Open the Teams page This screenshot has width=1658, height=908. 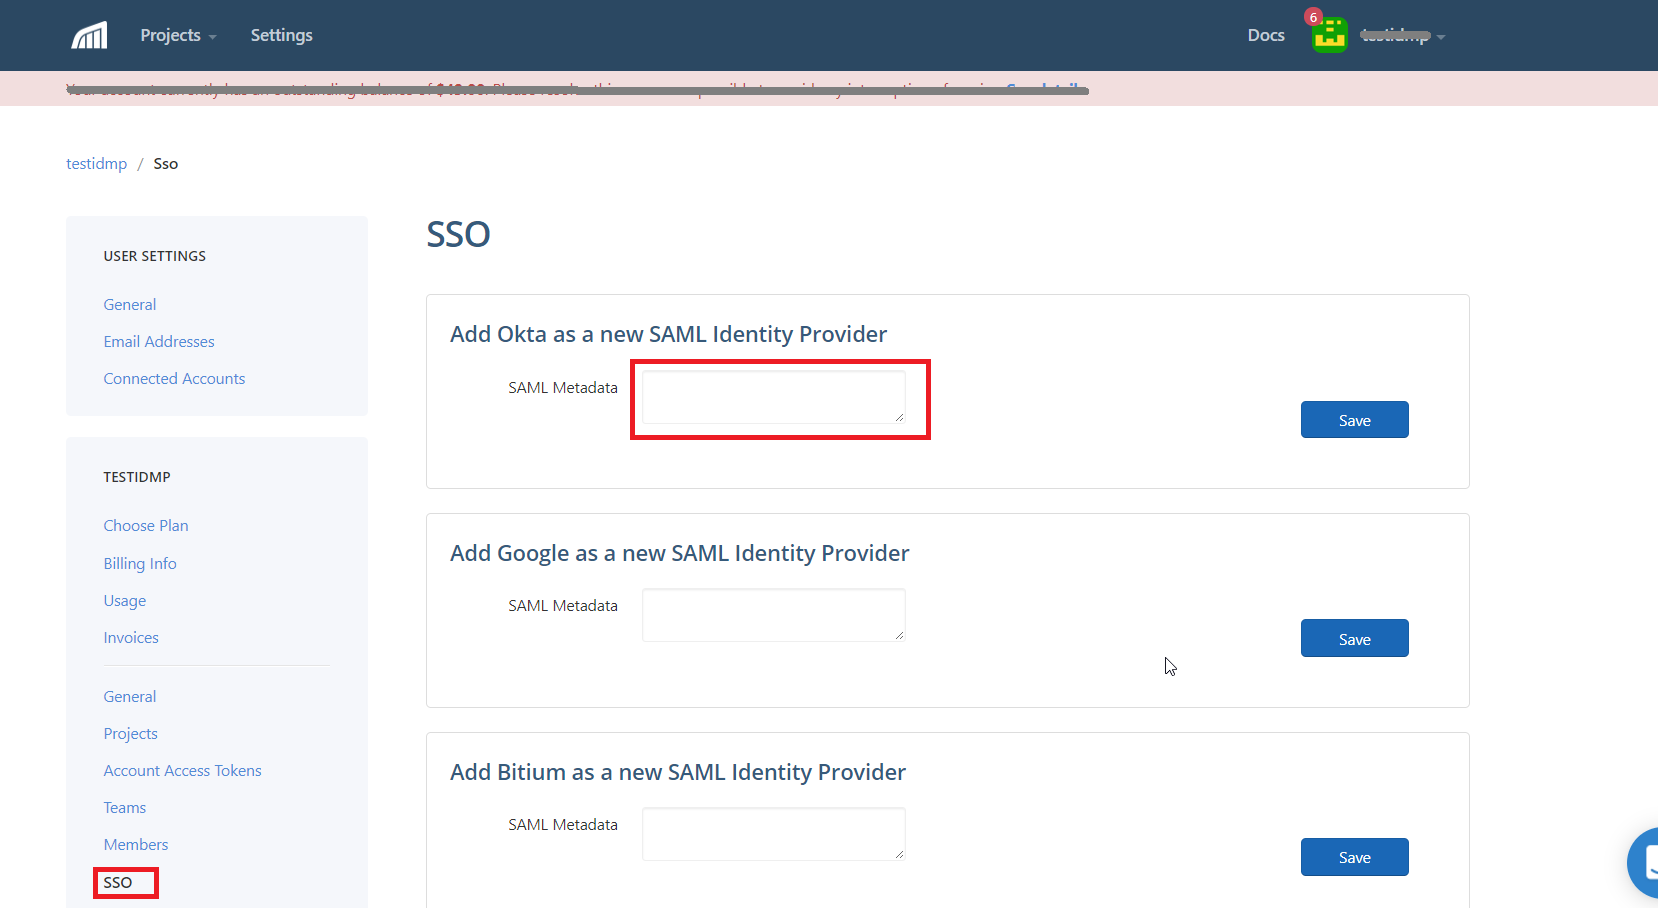pos(125,807)
